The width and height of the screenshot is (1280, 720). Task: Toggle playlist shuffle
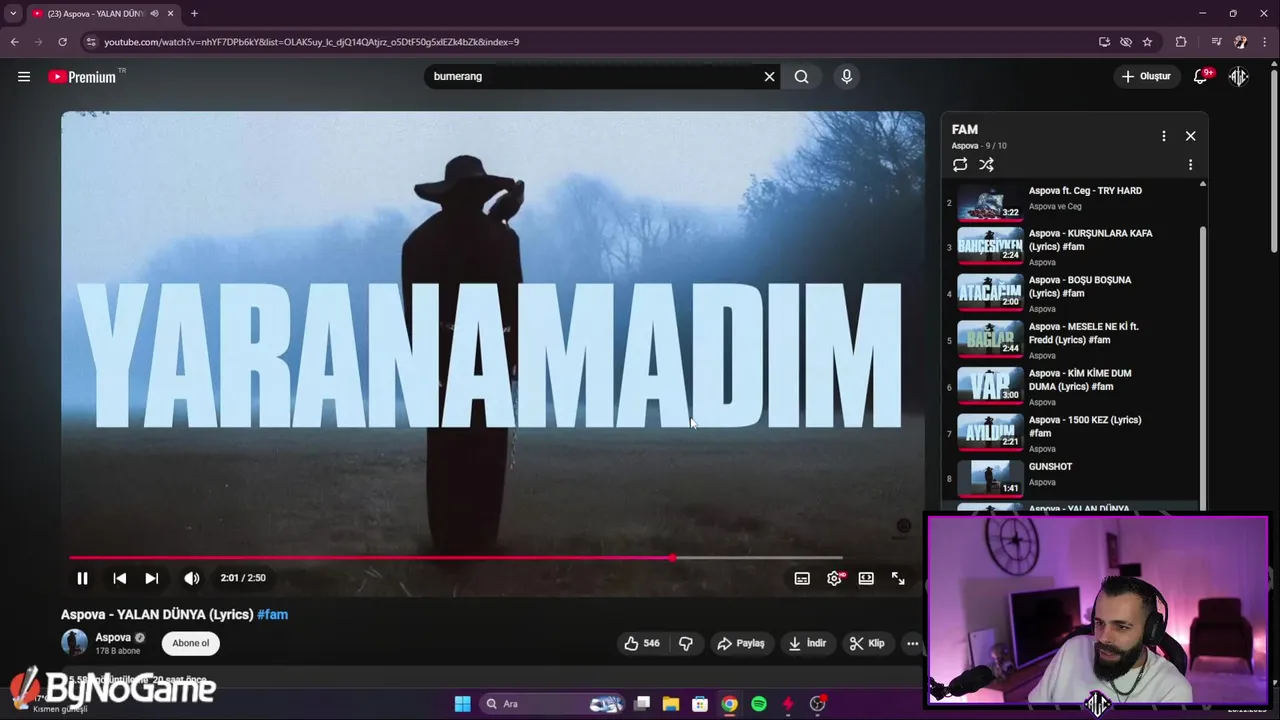pos(986,165)
